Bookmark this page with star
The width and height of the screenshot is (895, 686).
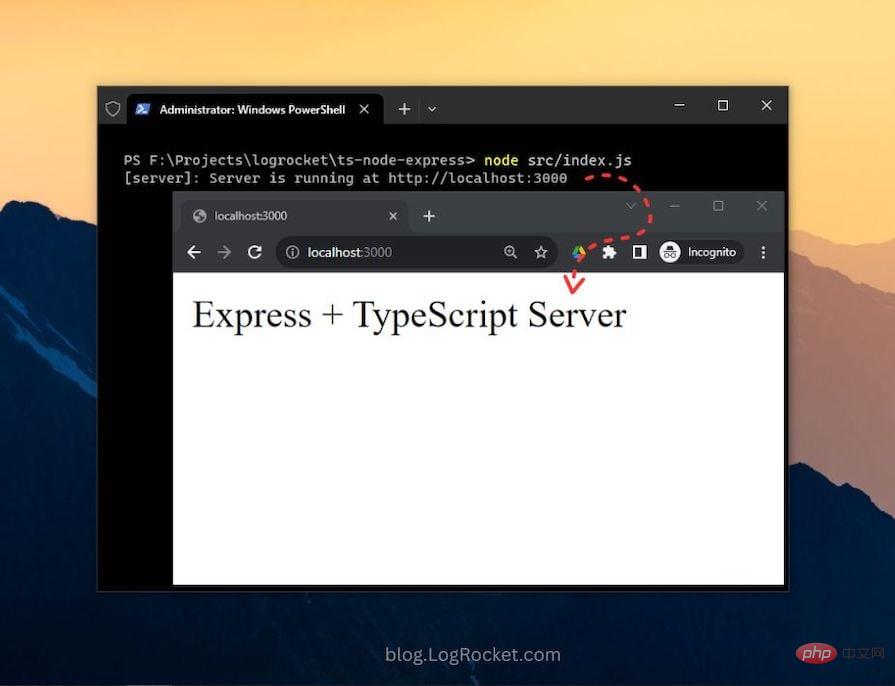tap(541, 252)
